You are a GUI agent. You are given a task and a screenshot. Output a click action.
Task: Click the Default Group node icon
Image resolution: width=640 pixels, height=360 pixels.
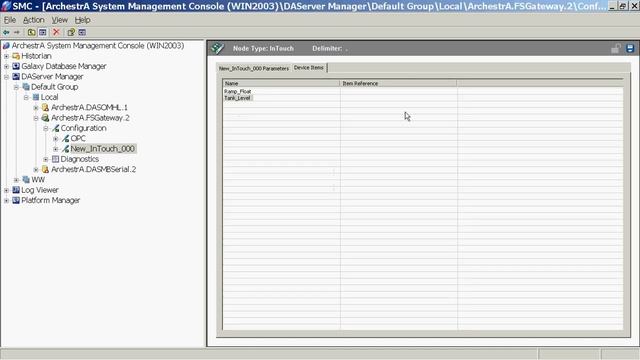coord(26,87)
